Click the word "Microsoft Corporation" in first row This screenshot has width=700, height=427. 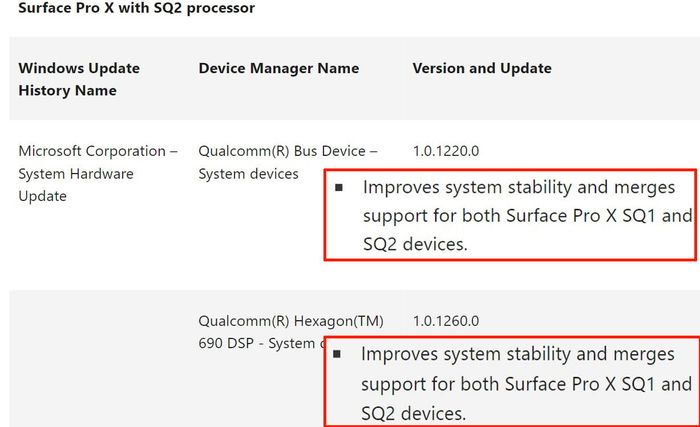pos(91,151)
